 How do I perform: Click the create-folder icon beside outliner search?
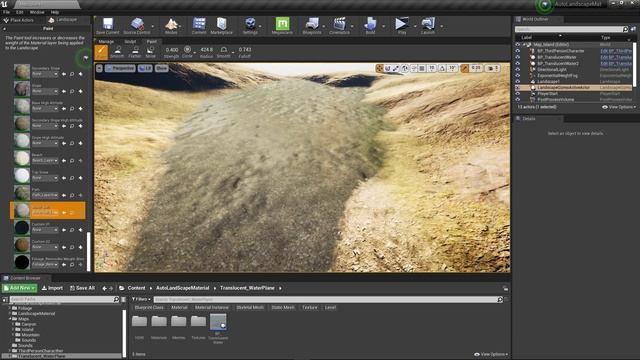pos(633,29)
